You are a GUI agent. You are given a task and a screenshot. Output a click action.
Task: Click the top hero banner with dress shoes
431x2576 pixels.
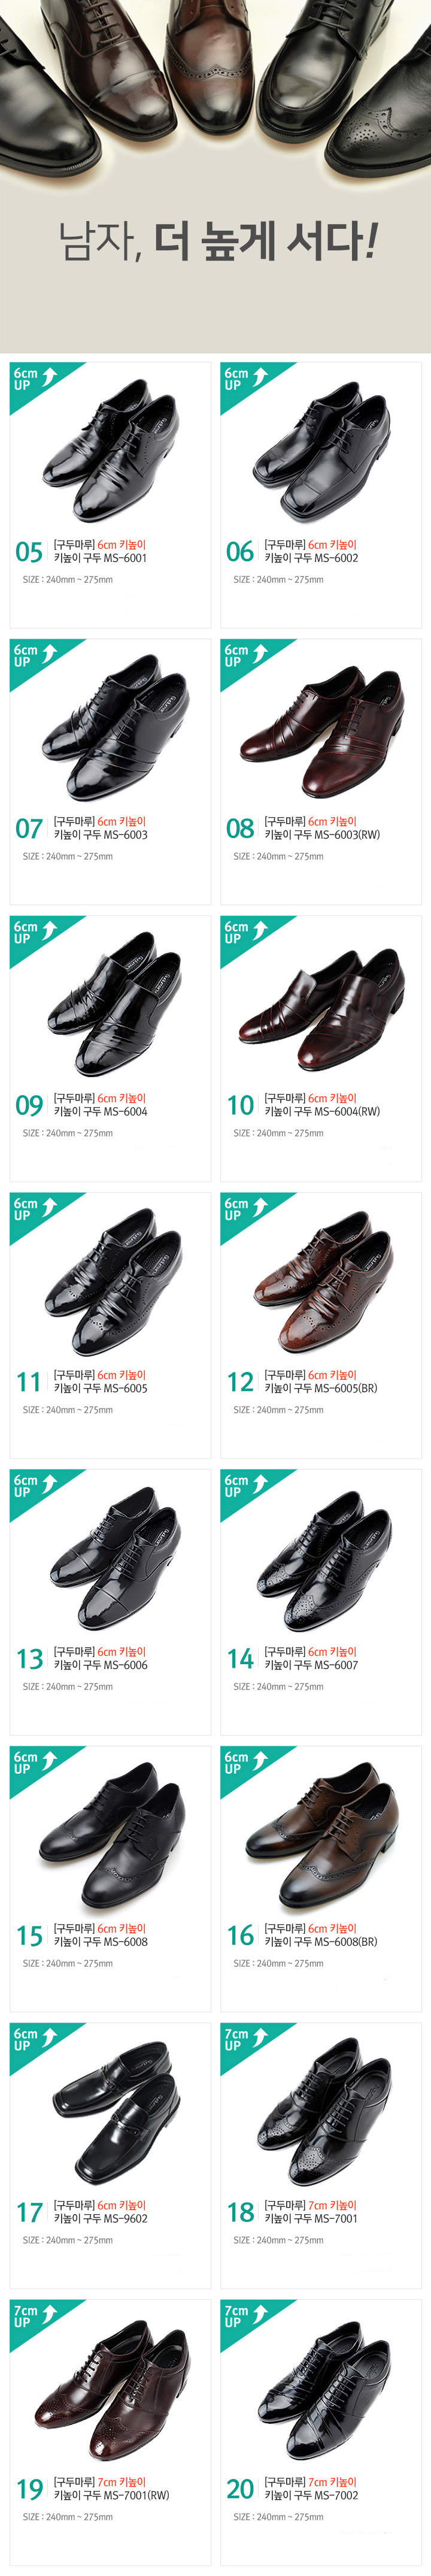tap(215, 176)
